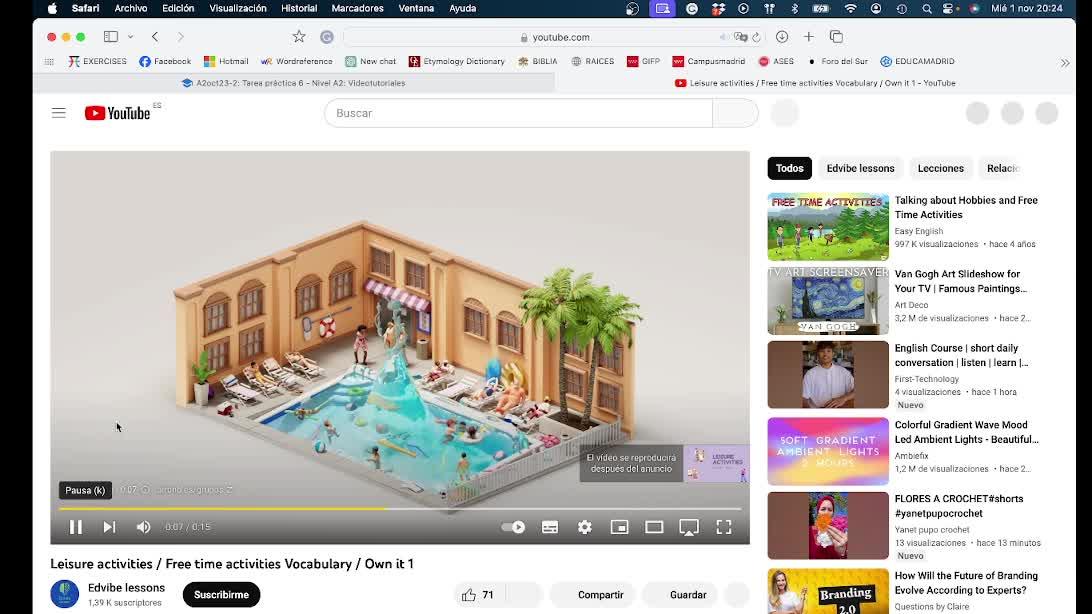Open the translate icon in address bar
Screen dimensions: 1092x614
pyautogui.click(x=740, y=37)
